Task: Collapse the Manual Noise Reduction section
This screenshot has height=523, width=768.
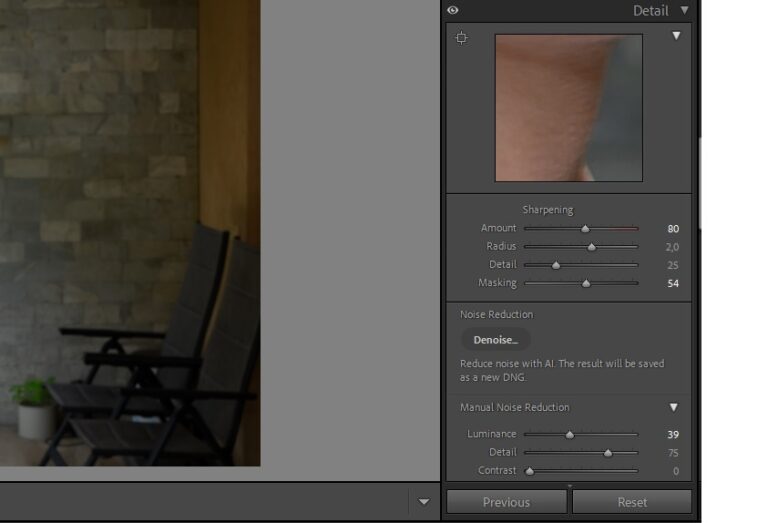Action: (673, 407)
